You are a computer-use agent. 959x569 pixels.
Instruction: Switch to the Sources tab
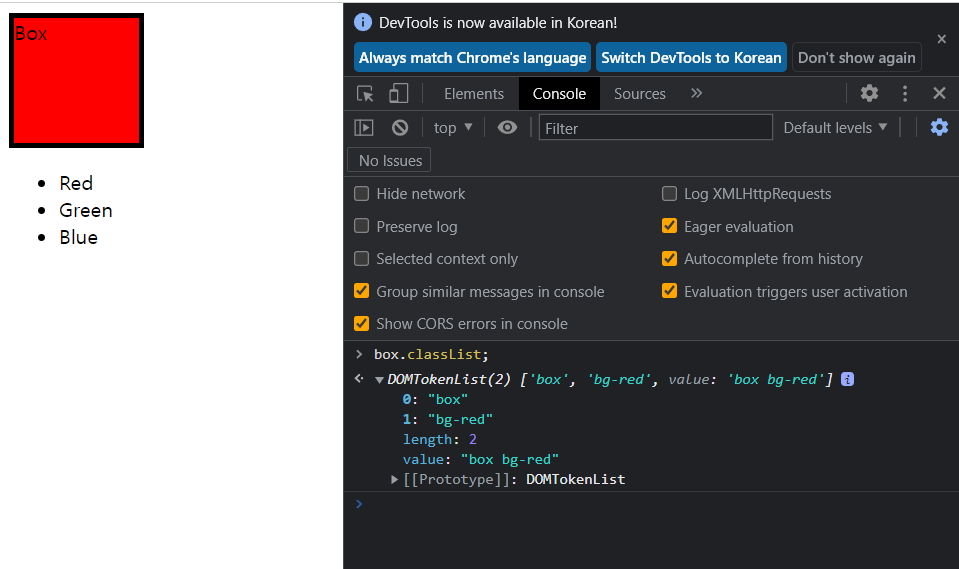(639, 94)
